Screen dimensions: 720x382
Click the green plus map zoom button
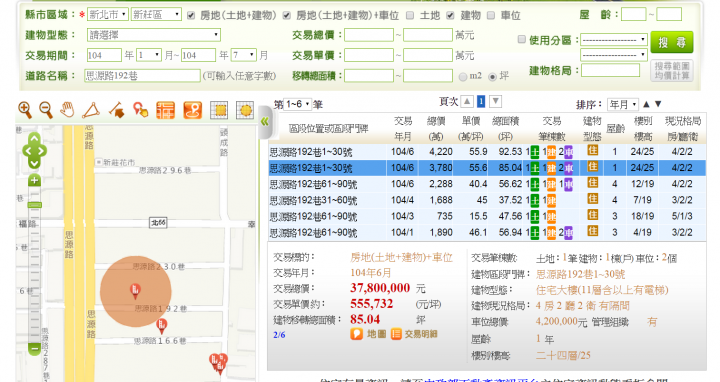click(34, 180)
